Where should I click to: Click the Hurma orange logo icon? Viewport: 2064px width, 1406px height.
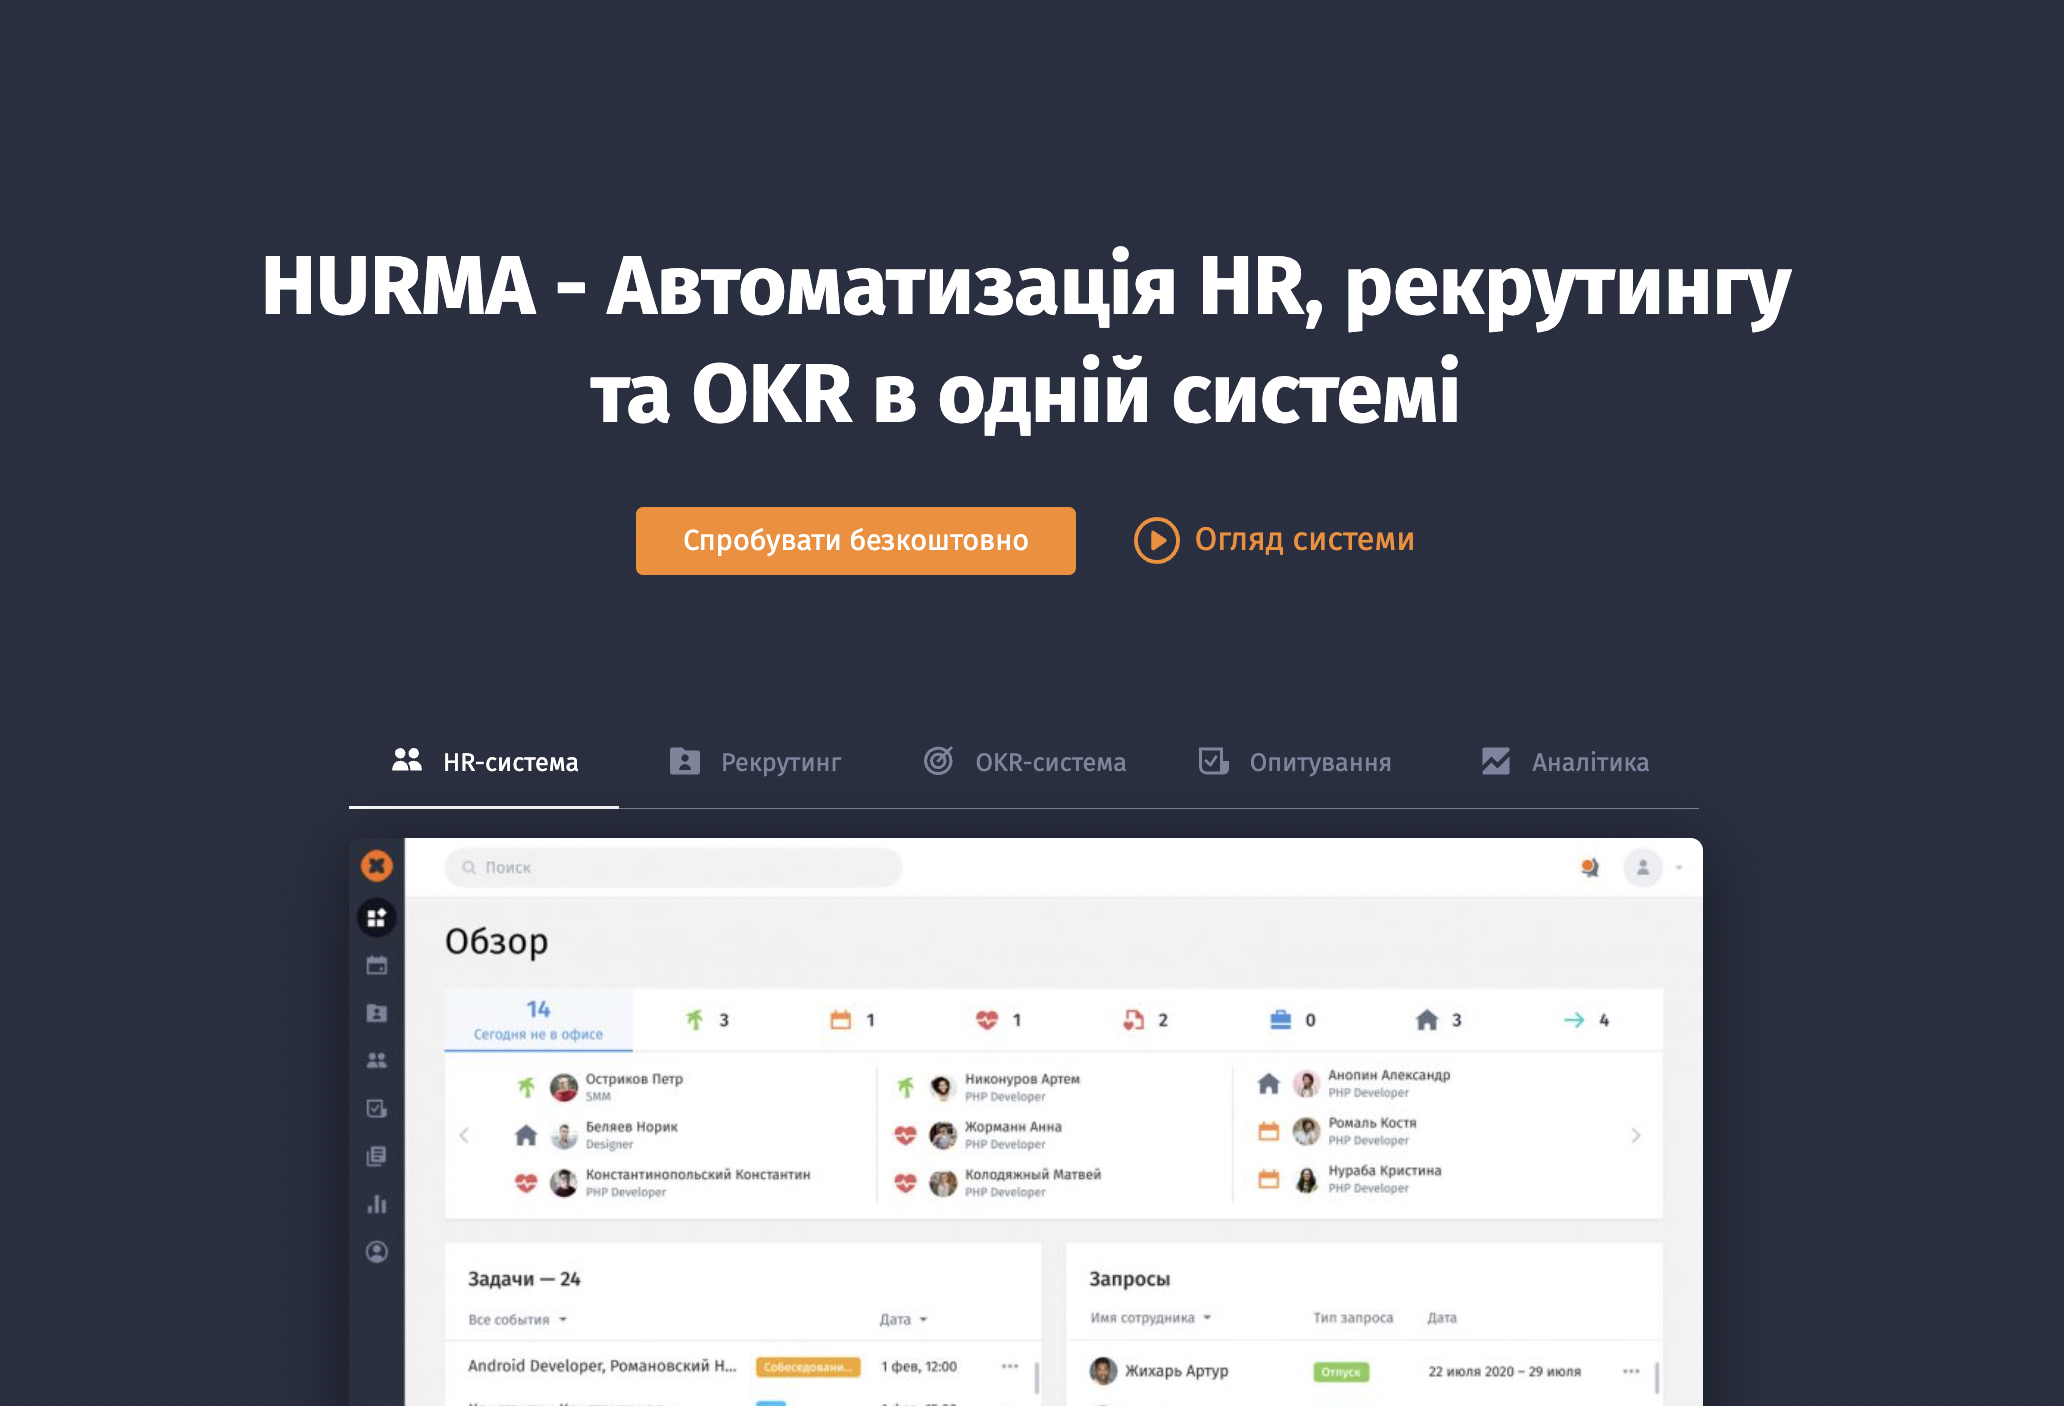tap(377, 866)
